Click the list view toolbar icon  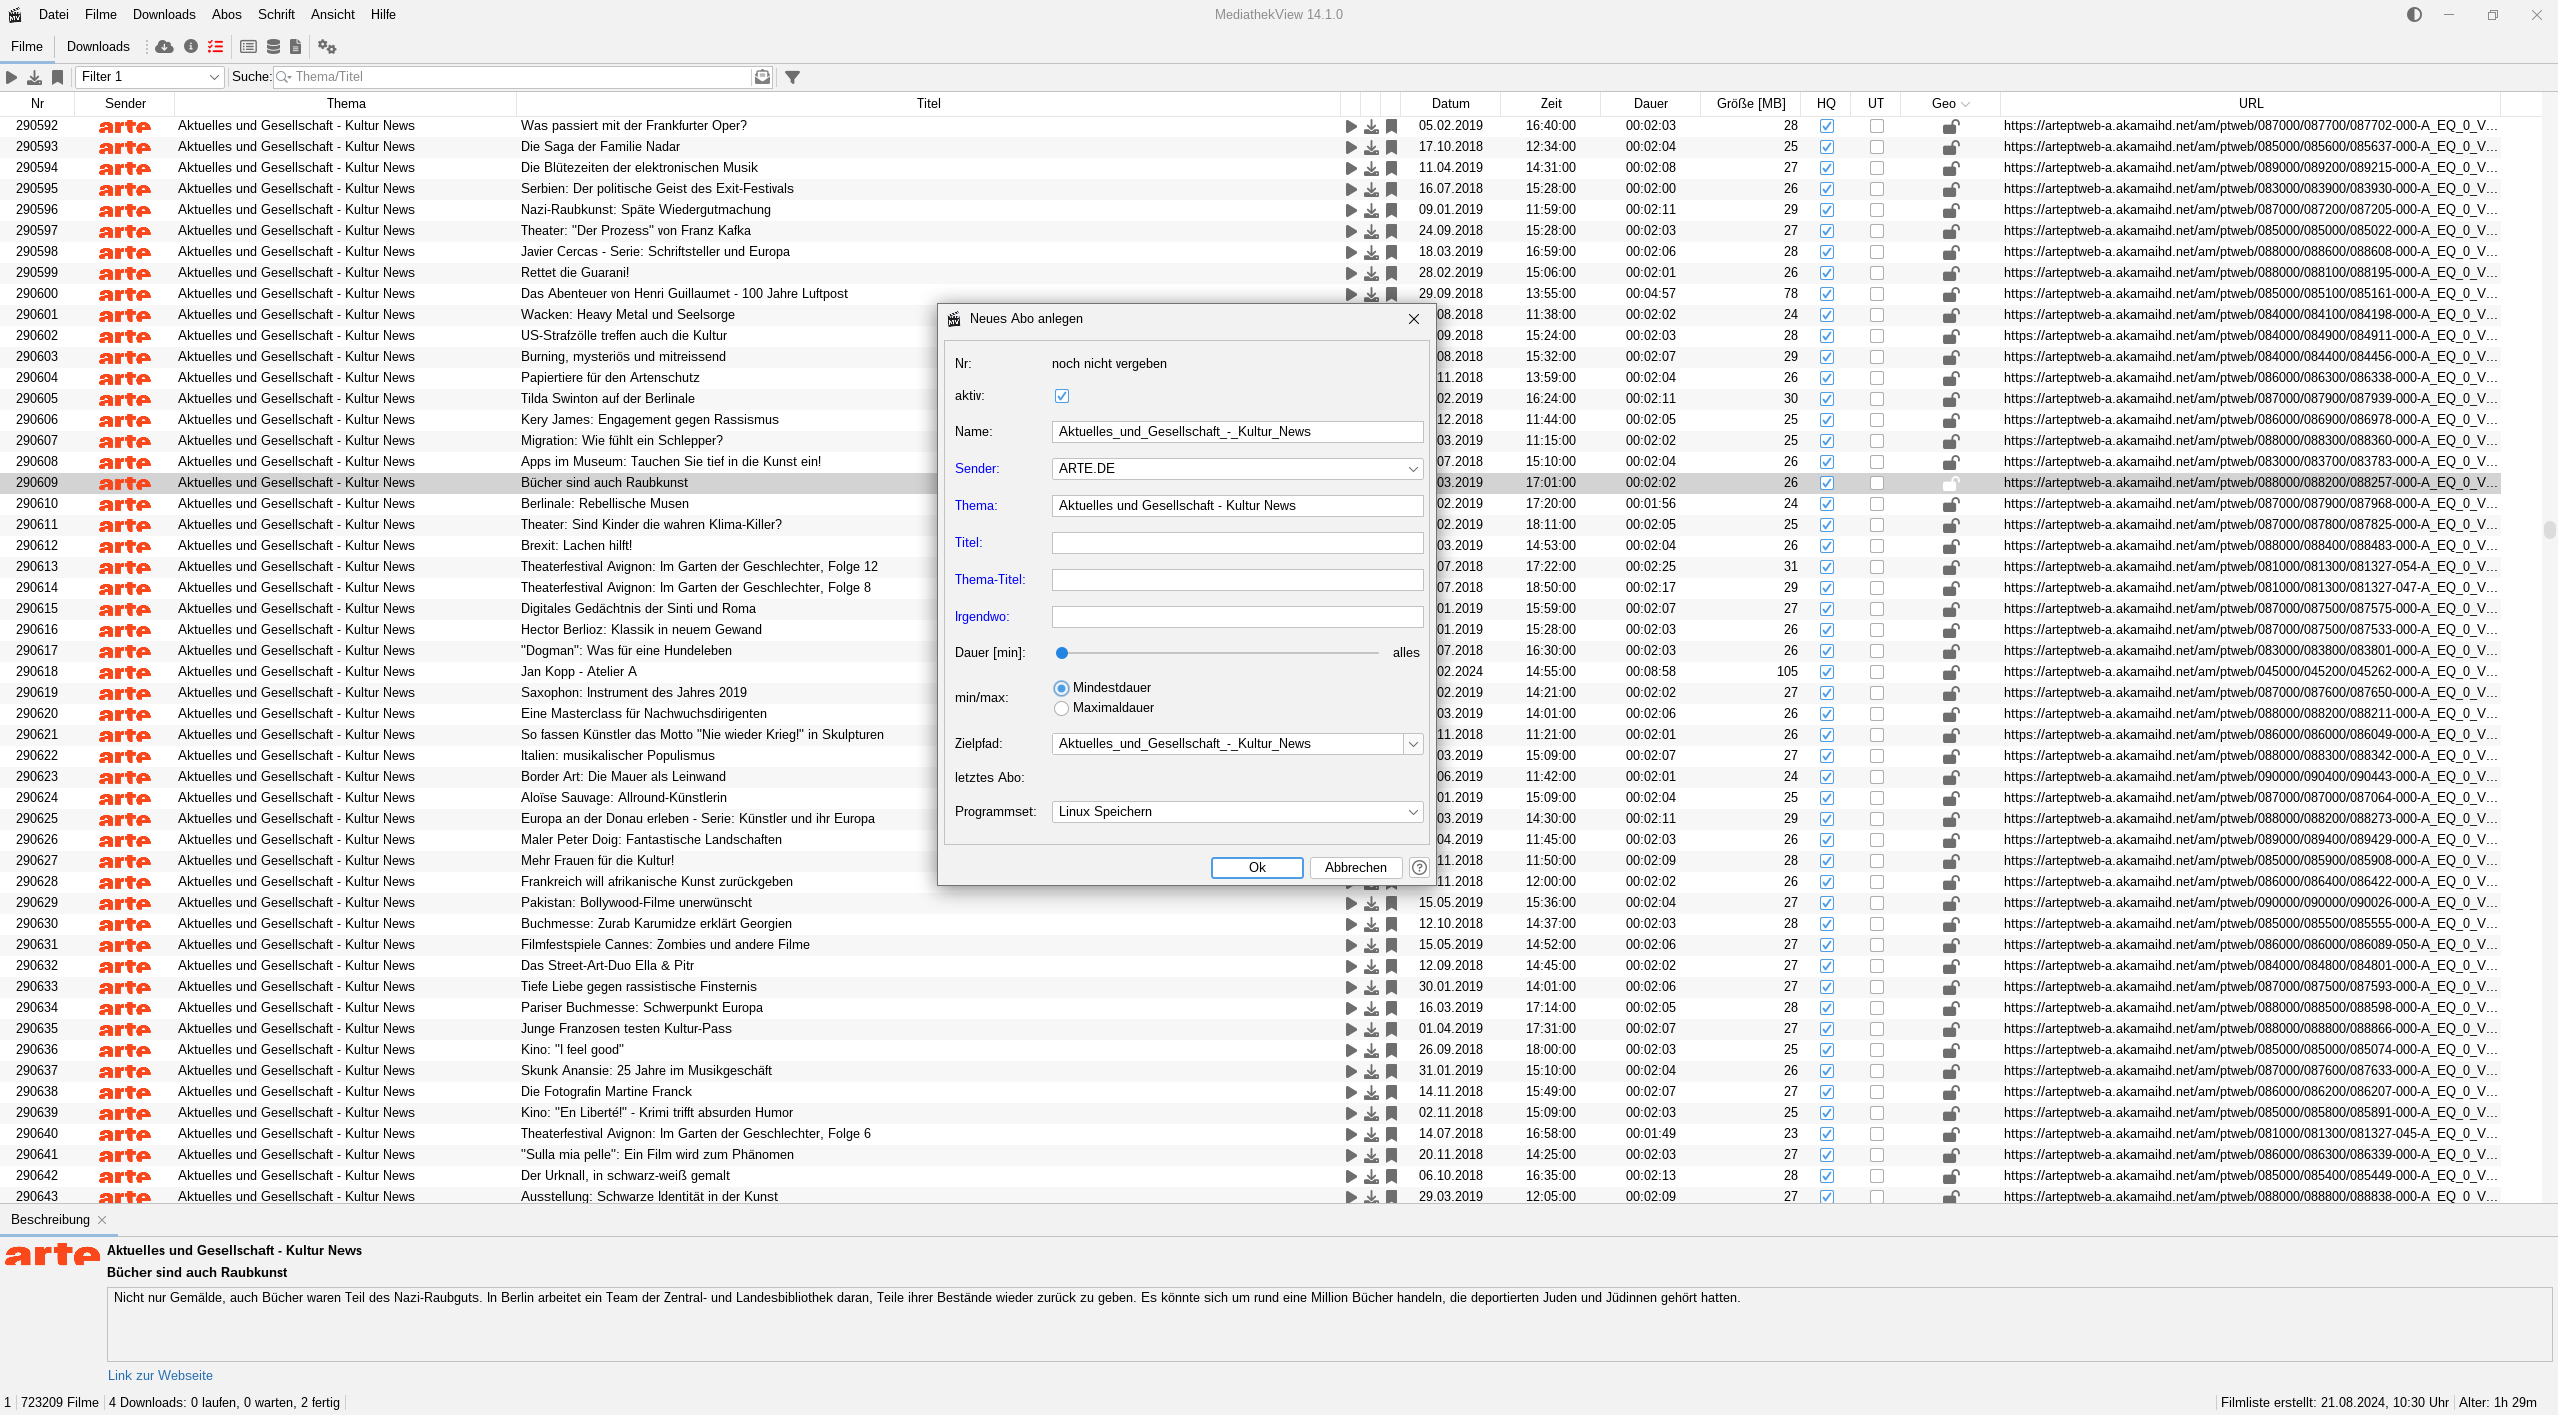[249, 47]
